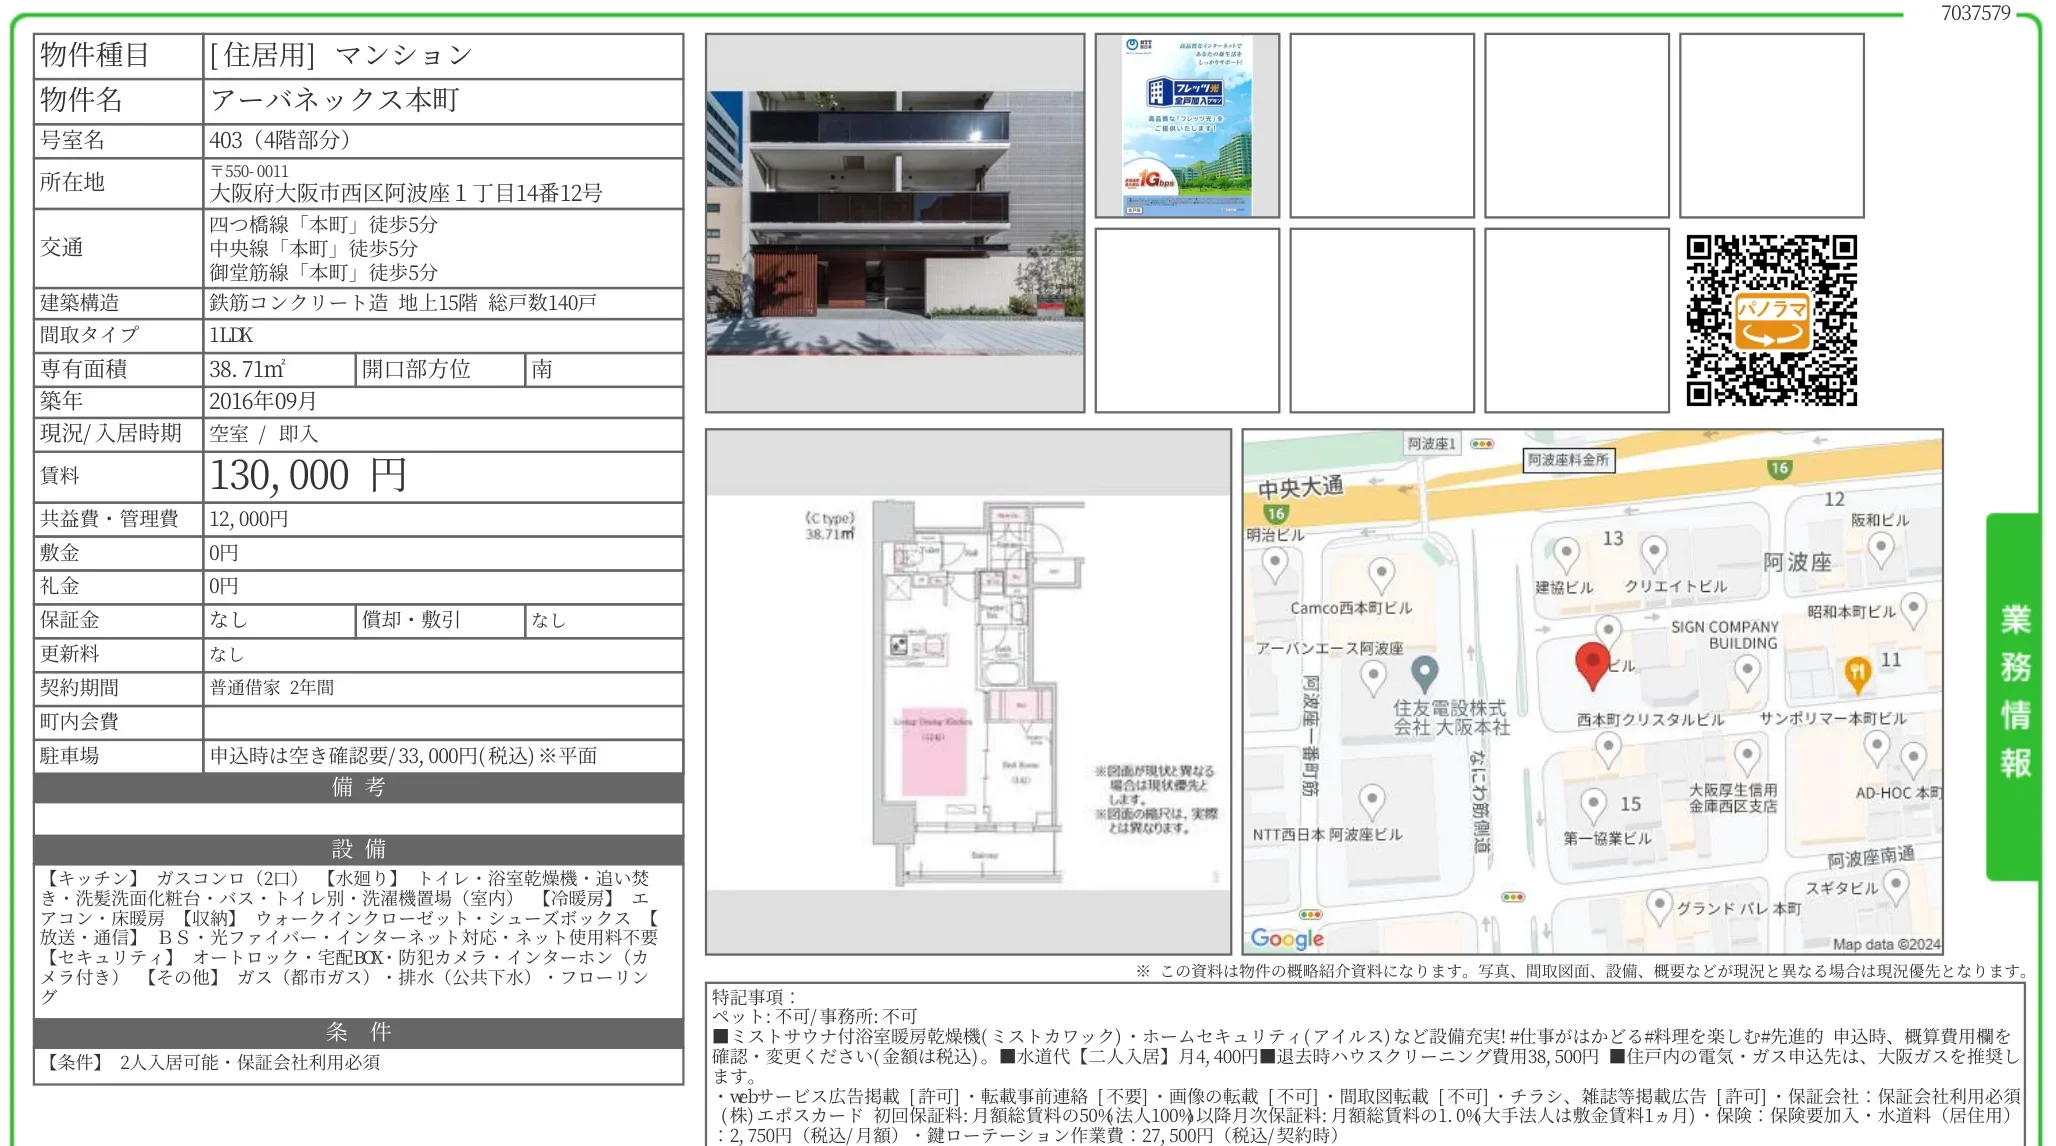Click the 現況/入居時期 value 空室 / 即入
The image size is (2056, 1146).
[263, 434]
